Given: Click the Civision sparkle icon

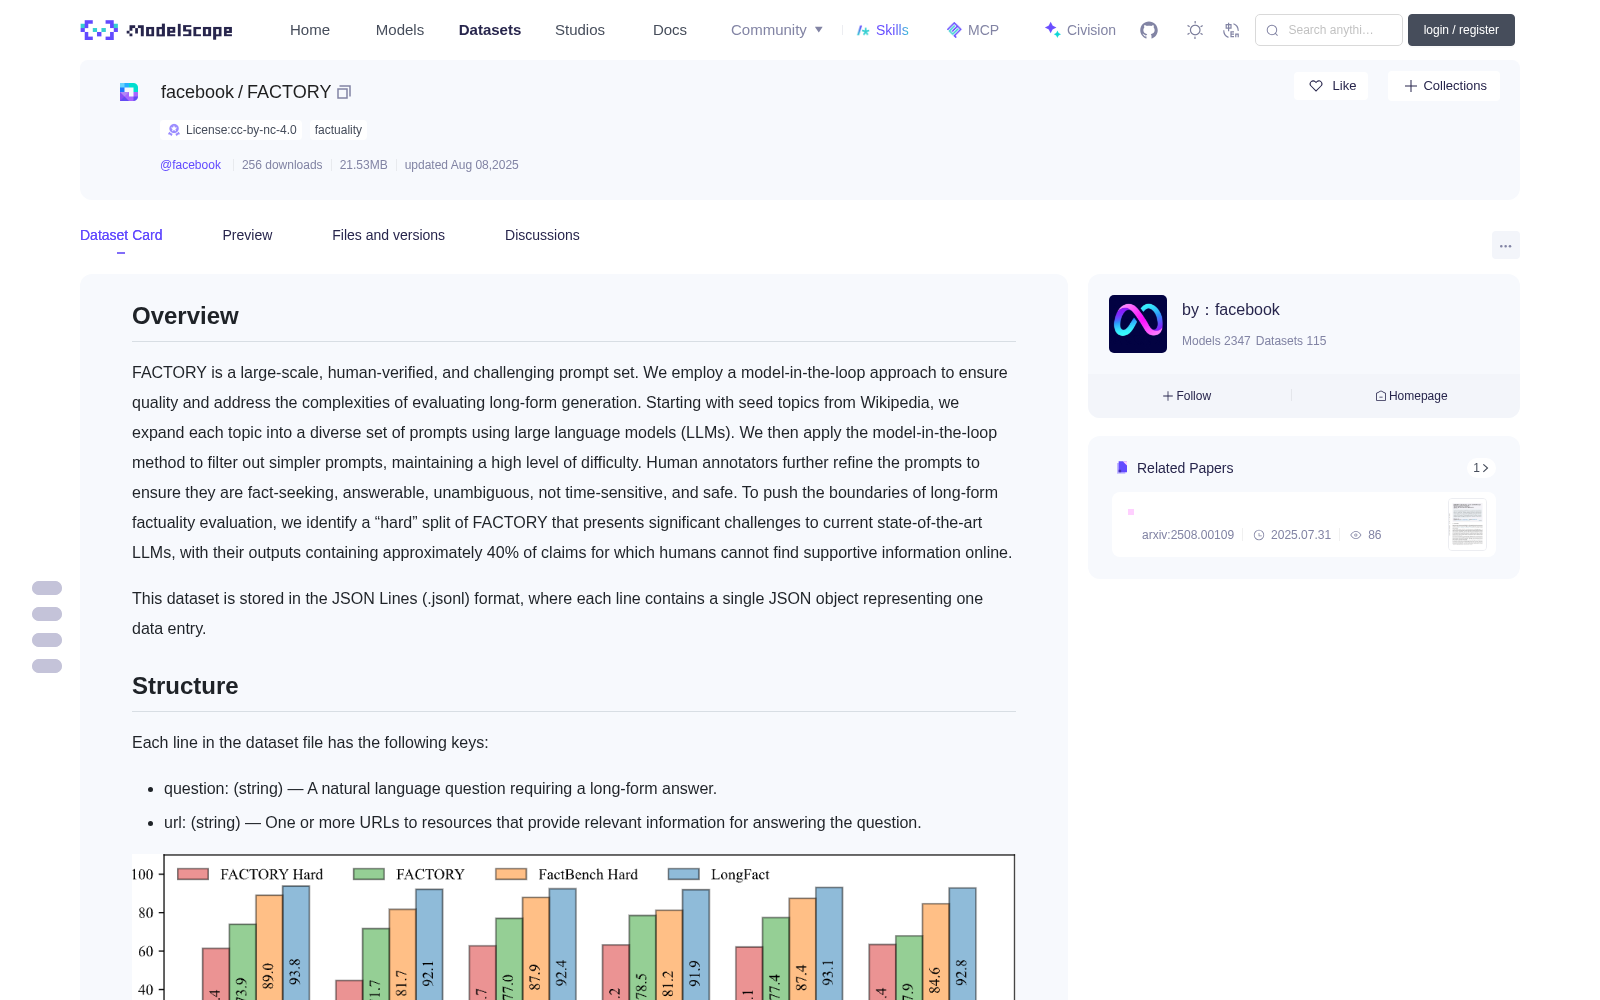Looking at the screenshot, I should (1052, 30).
